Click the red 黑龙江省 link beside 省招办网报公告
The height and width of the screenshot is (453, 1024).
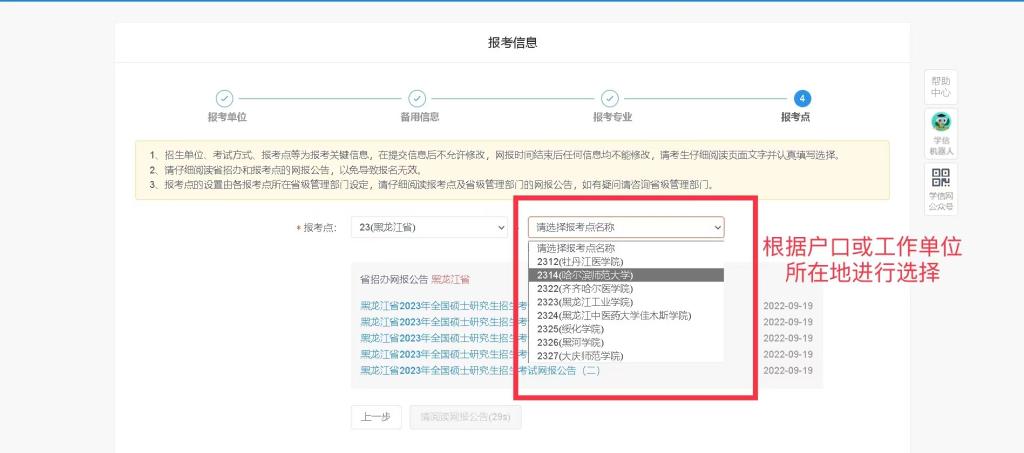click(x=450, y=279)
